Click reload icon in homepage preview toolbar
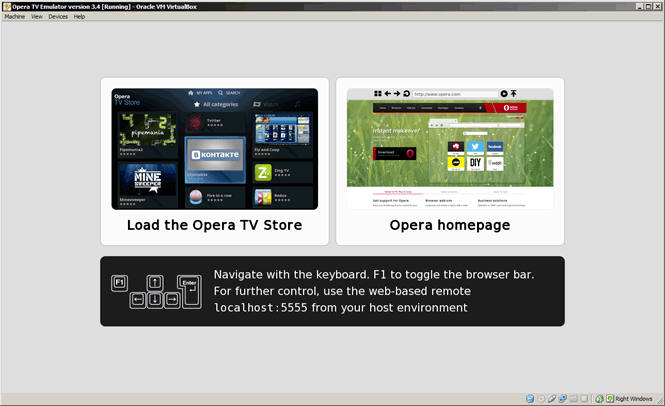The image size is (665, 406). (406, 93)
